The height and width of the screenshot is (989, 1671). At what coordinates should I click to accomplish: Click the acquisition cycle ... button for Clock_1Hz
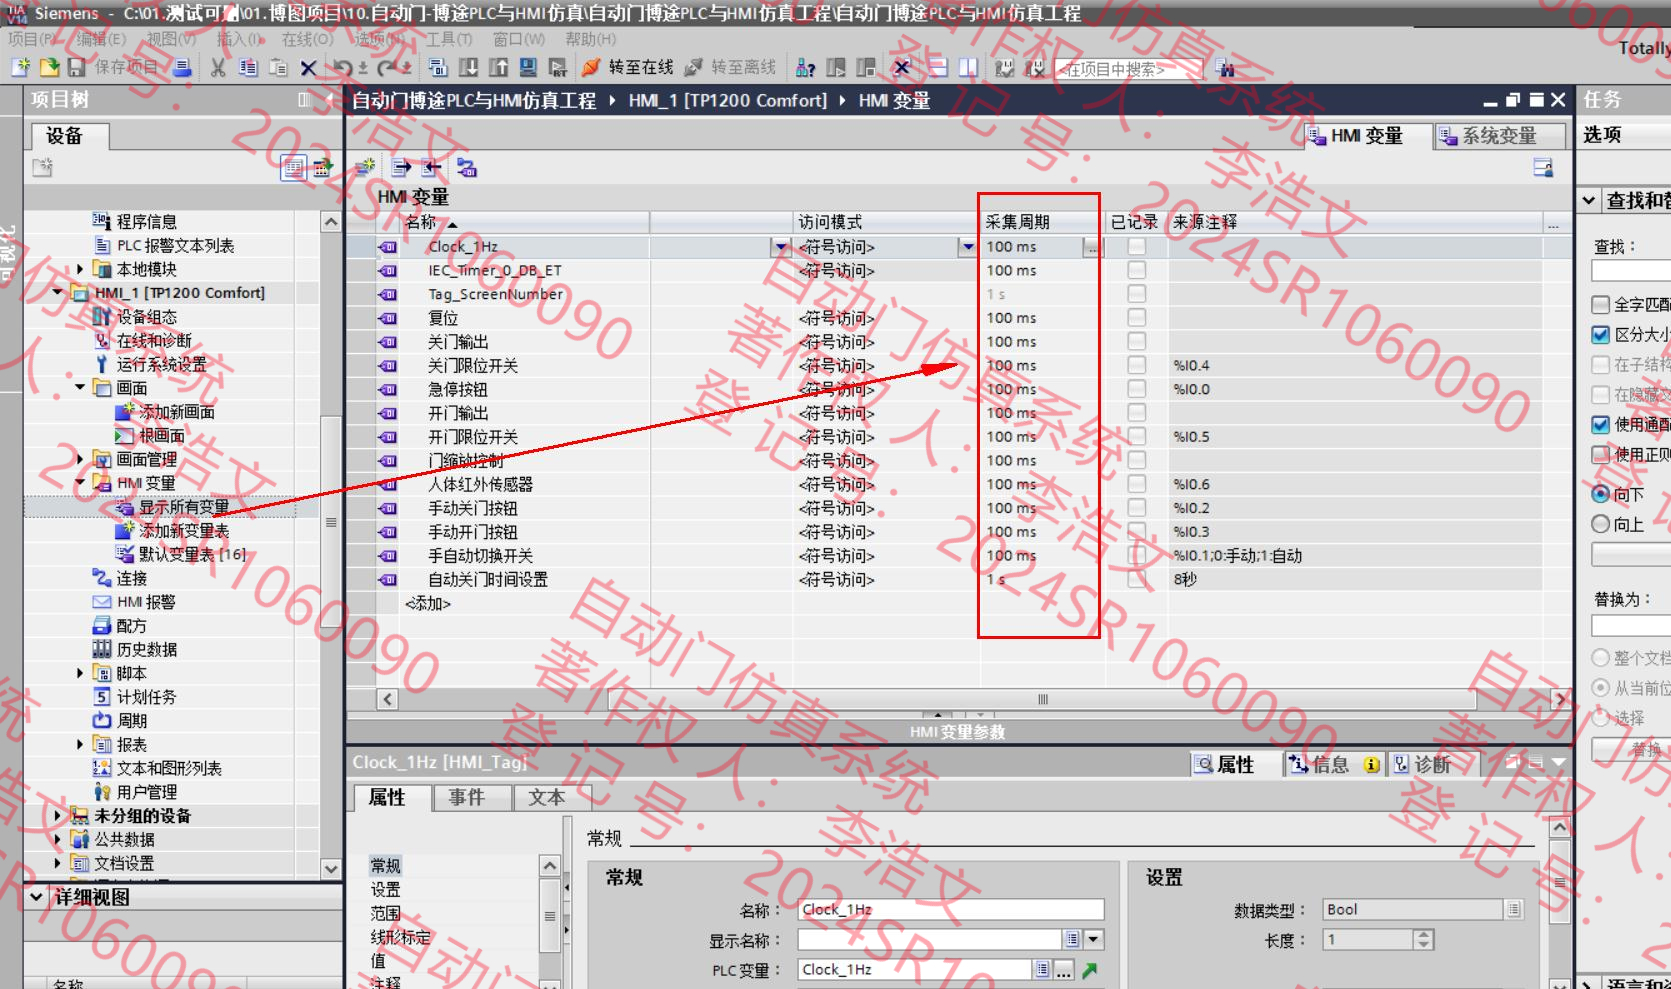1092,247
